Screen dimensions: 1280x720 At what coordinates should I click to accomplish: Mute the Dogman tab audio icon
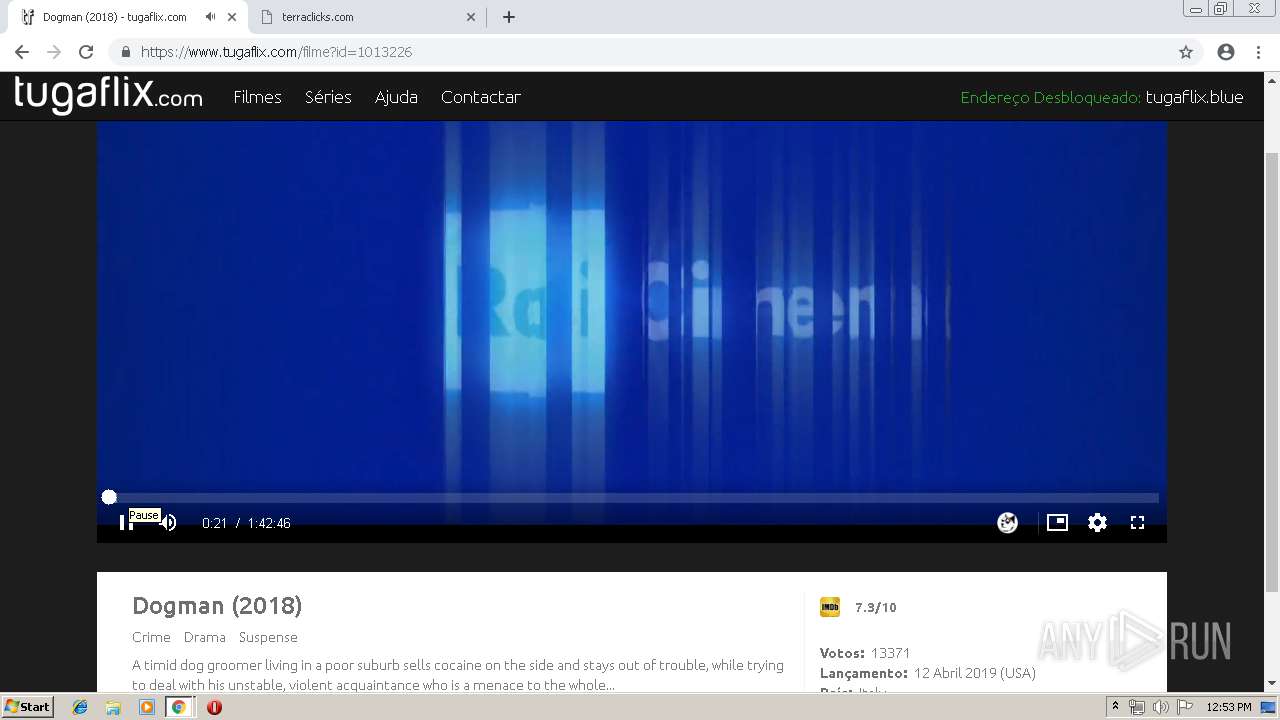click(x=210, y=17)
